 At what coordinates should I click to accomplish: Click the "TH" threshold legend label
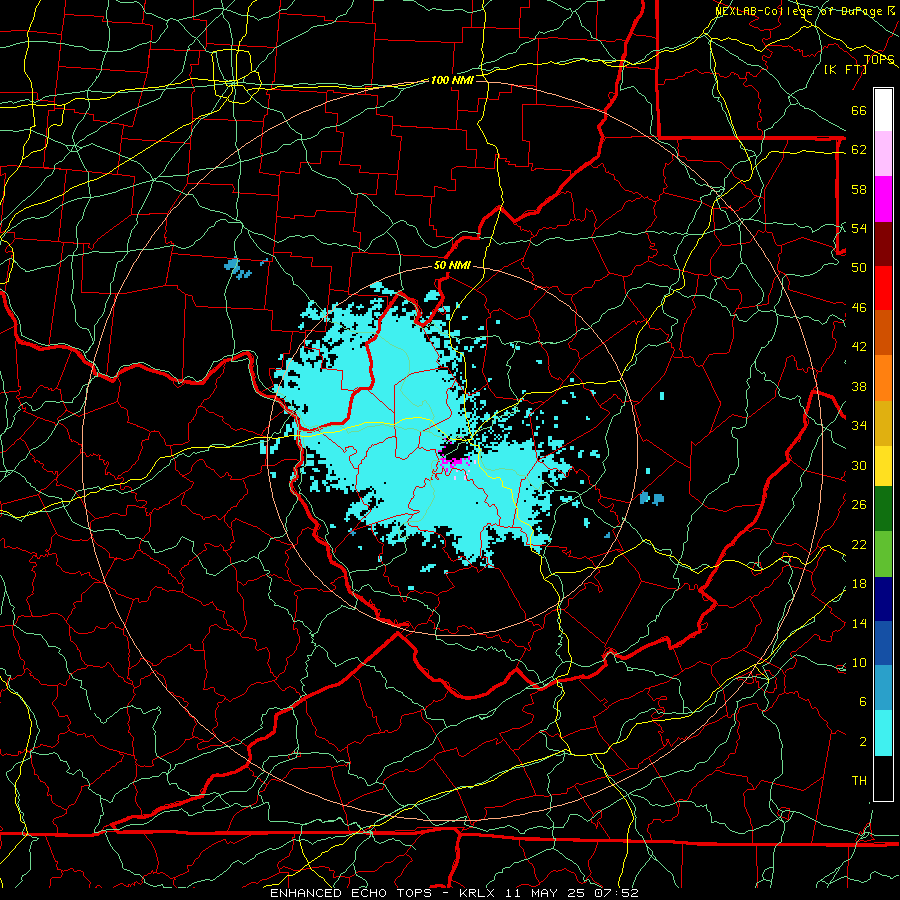point(859,780)
